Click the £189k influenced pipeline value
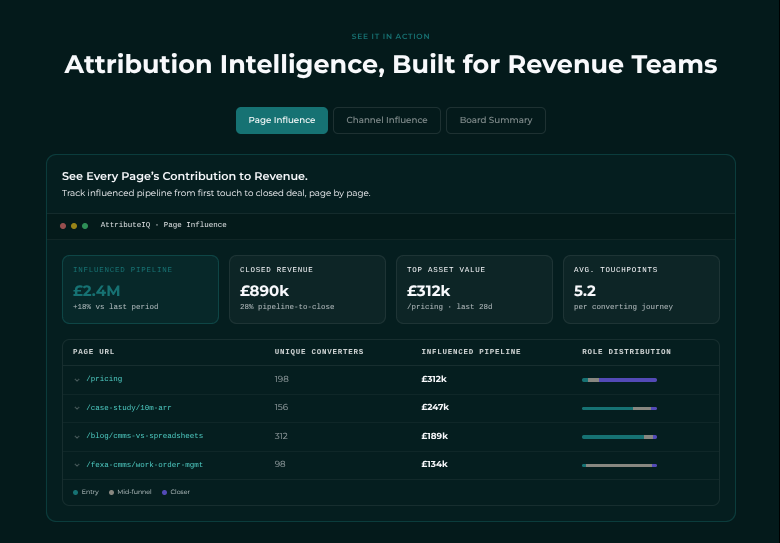Viewport: 780px width, 543px height. click(x=435, y=436)
